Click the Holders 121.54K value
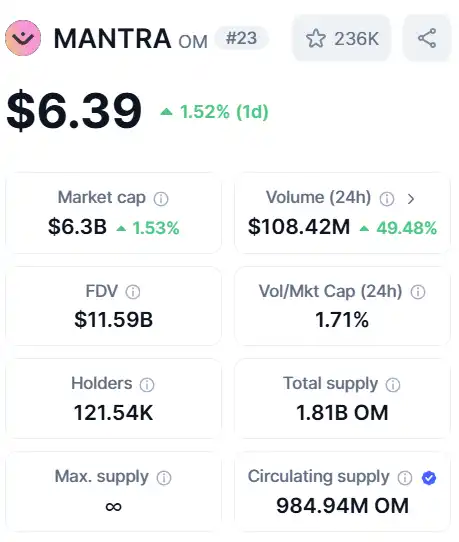The height and width of the screenshot is (542, 459). tap(113, 413)
